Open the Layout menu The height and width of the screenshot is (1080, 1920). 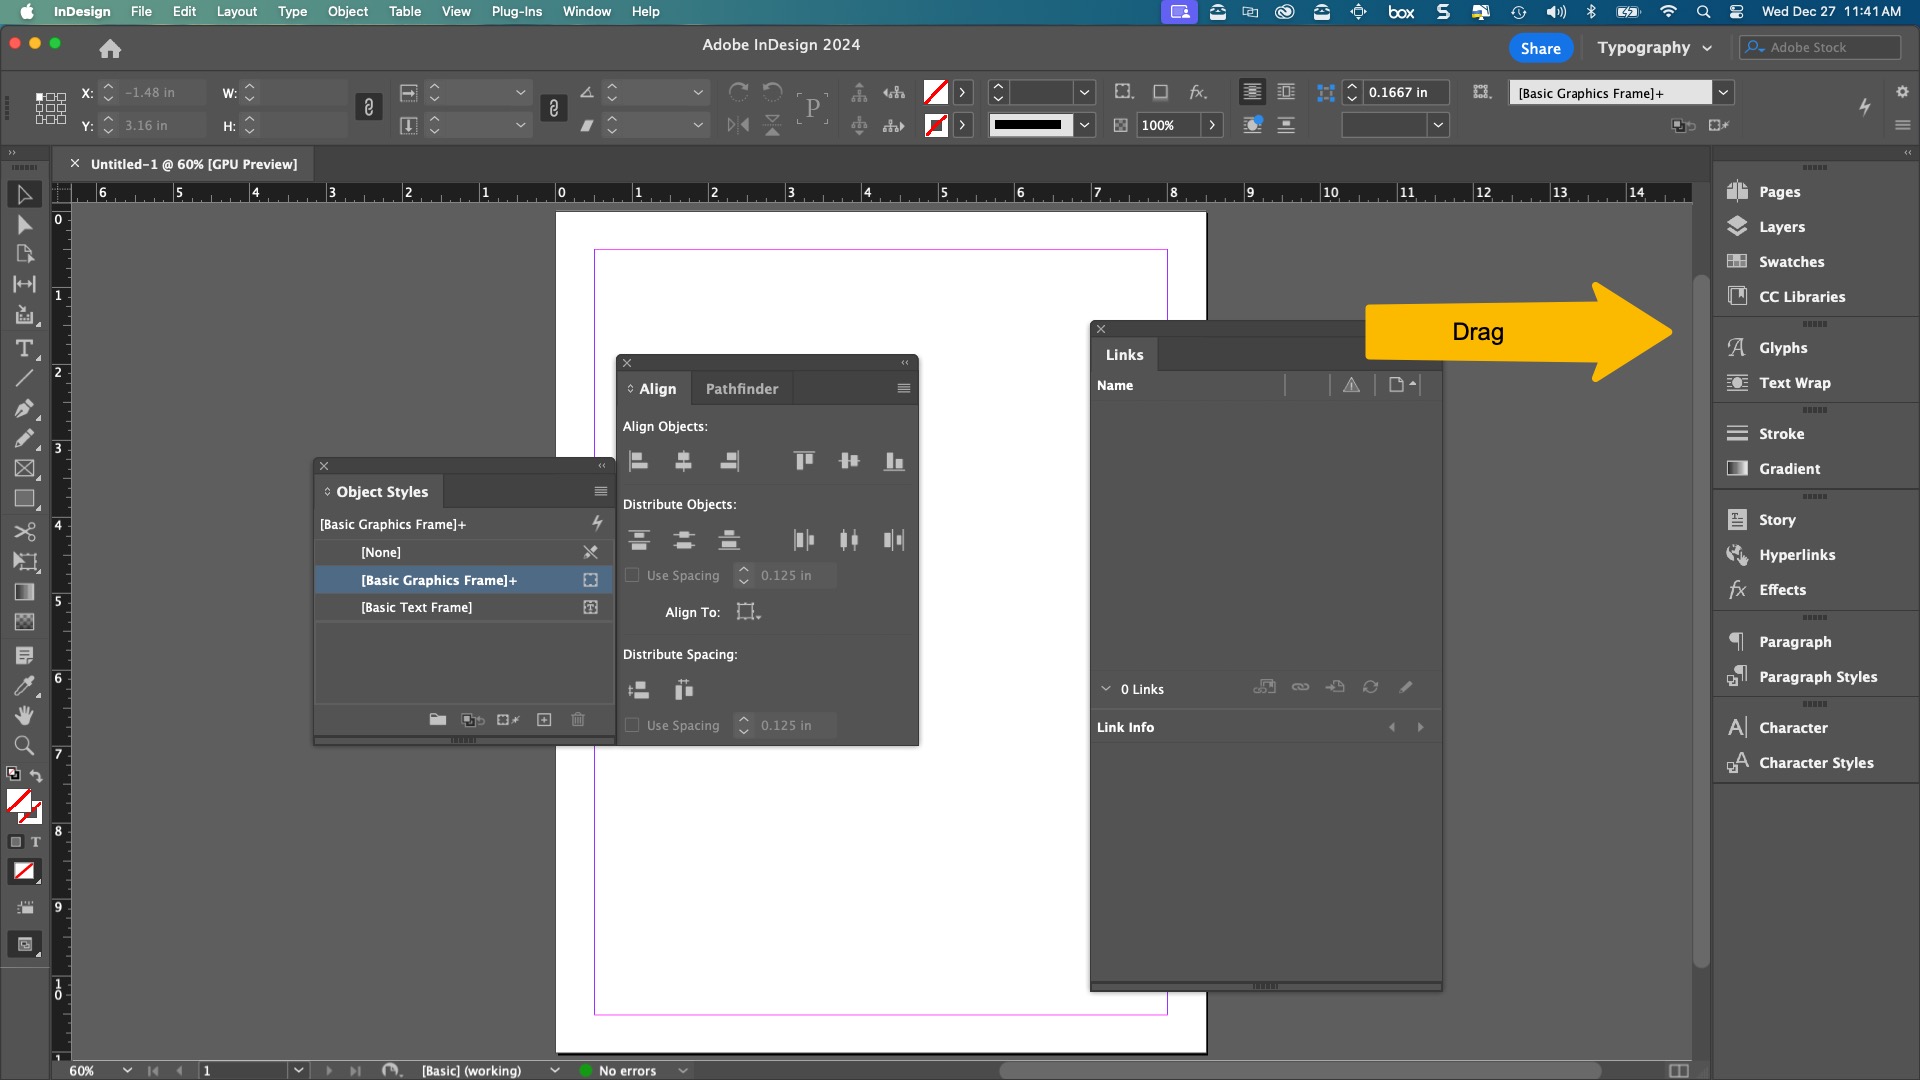pos(237,12)
